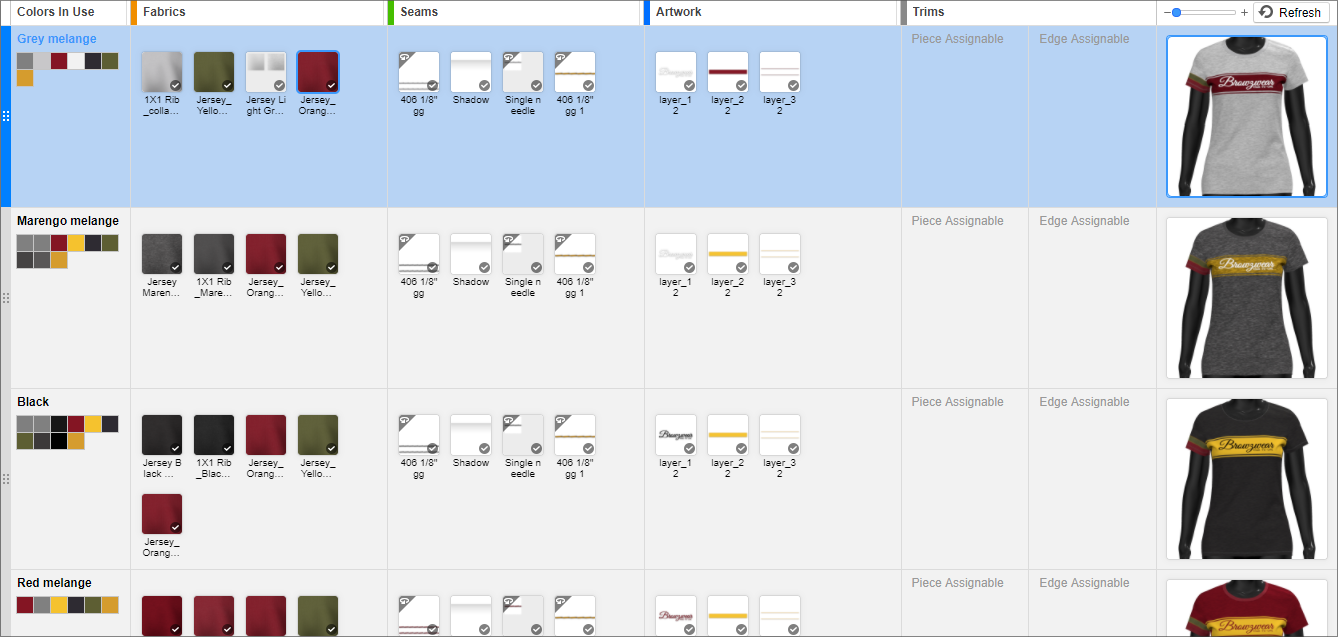1338x637 pixels.
Task: Click Piece Assignable in Red melange trims
Action: tap(958, 583)
